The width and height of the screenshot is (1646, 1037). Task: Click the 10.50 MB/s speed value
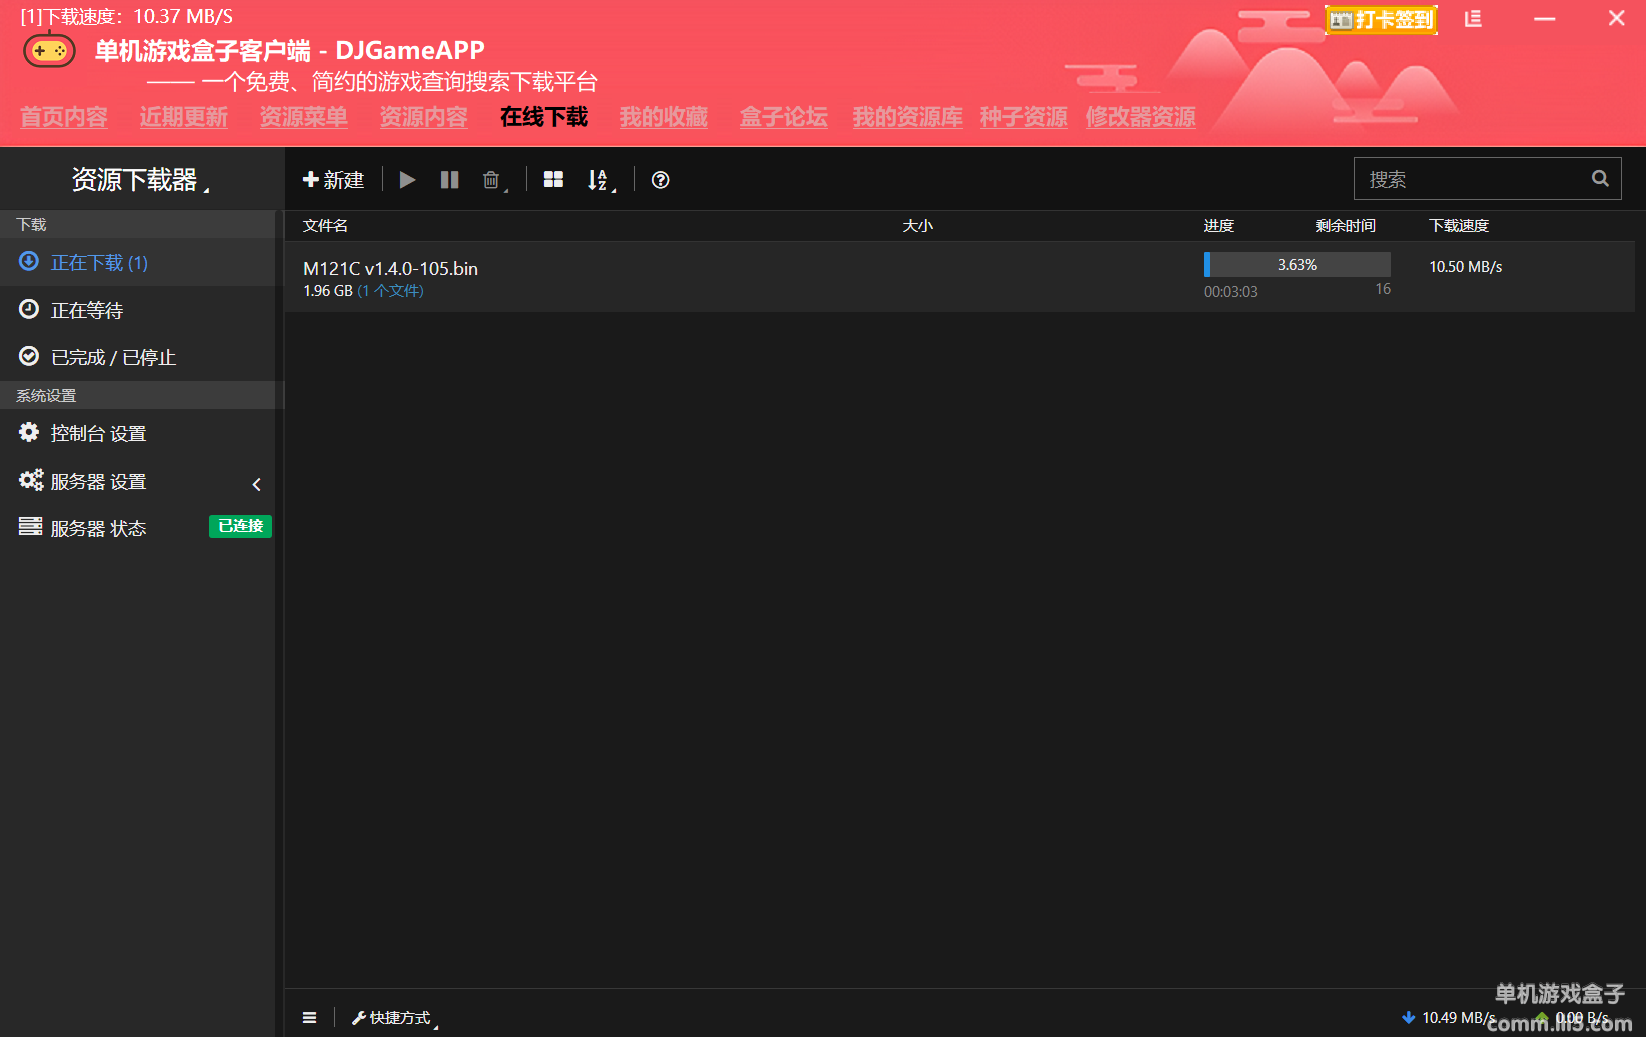(x=1466, y=267)
